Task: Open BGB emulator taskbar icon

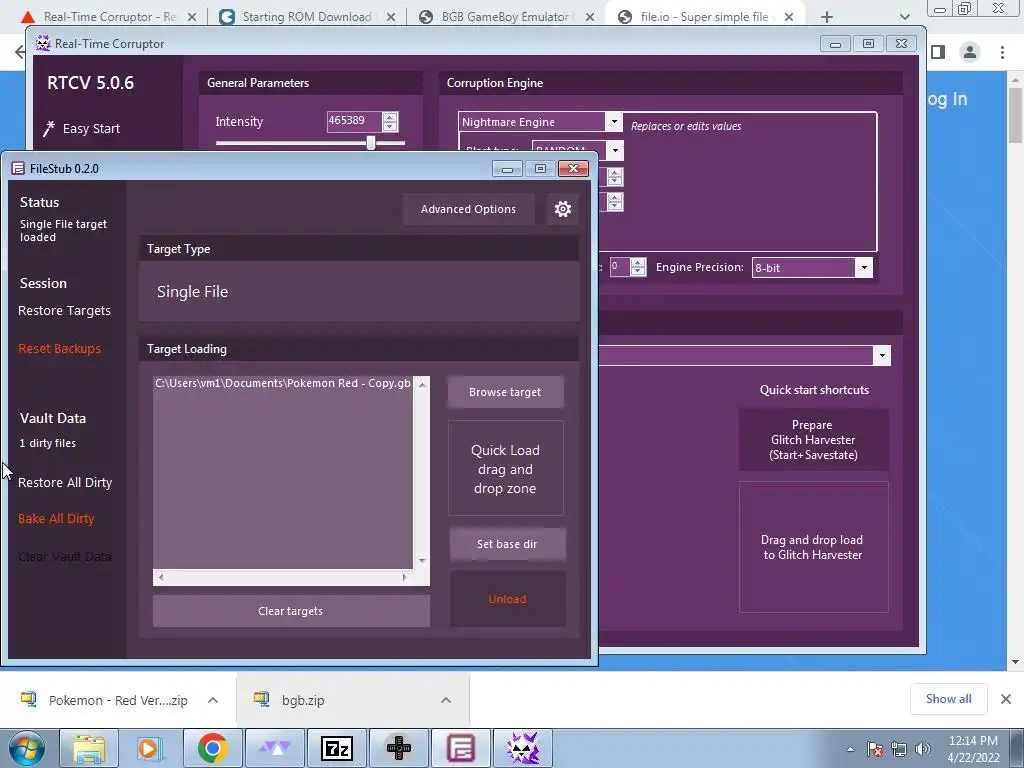Action: (x=399, y=748)
